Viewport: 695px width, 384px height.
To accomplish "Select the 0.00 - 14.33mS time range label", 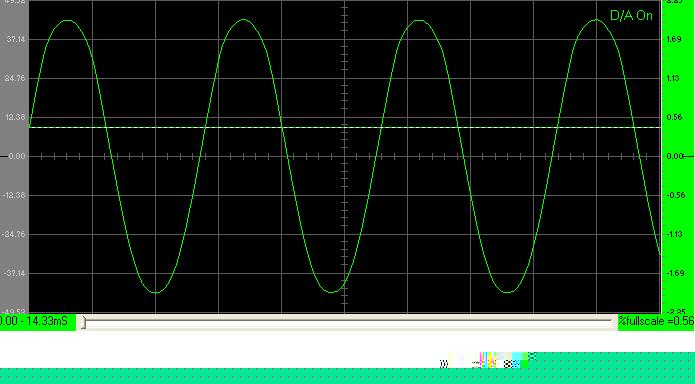I will (x=34, y=321).
